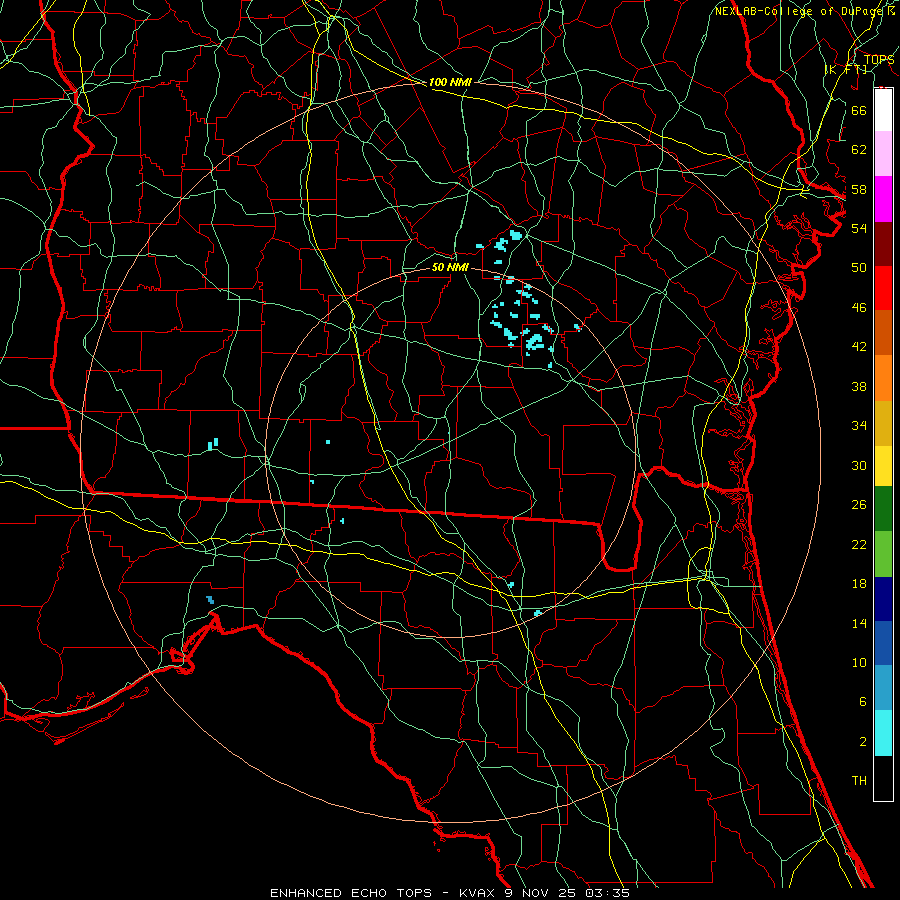Image resolution: width=900 pixels, height=900 pixels.
Task: Click the light green legend swatch
Action: (x=883, y=554)
